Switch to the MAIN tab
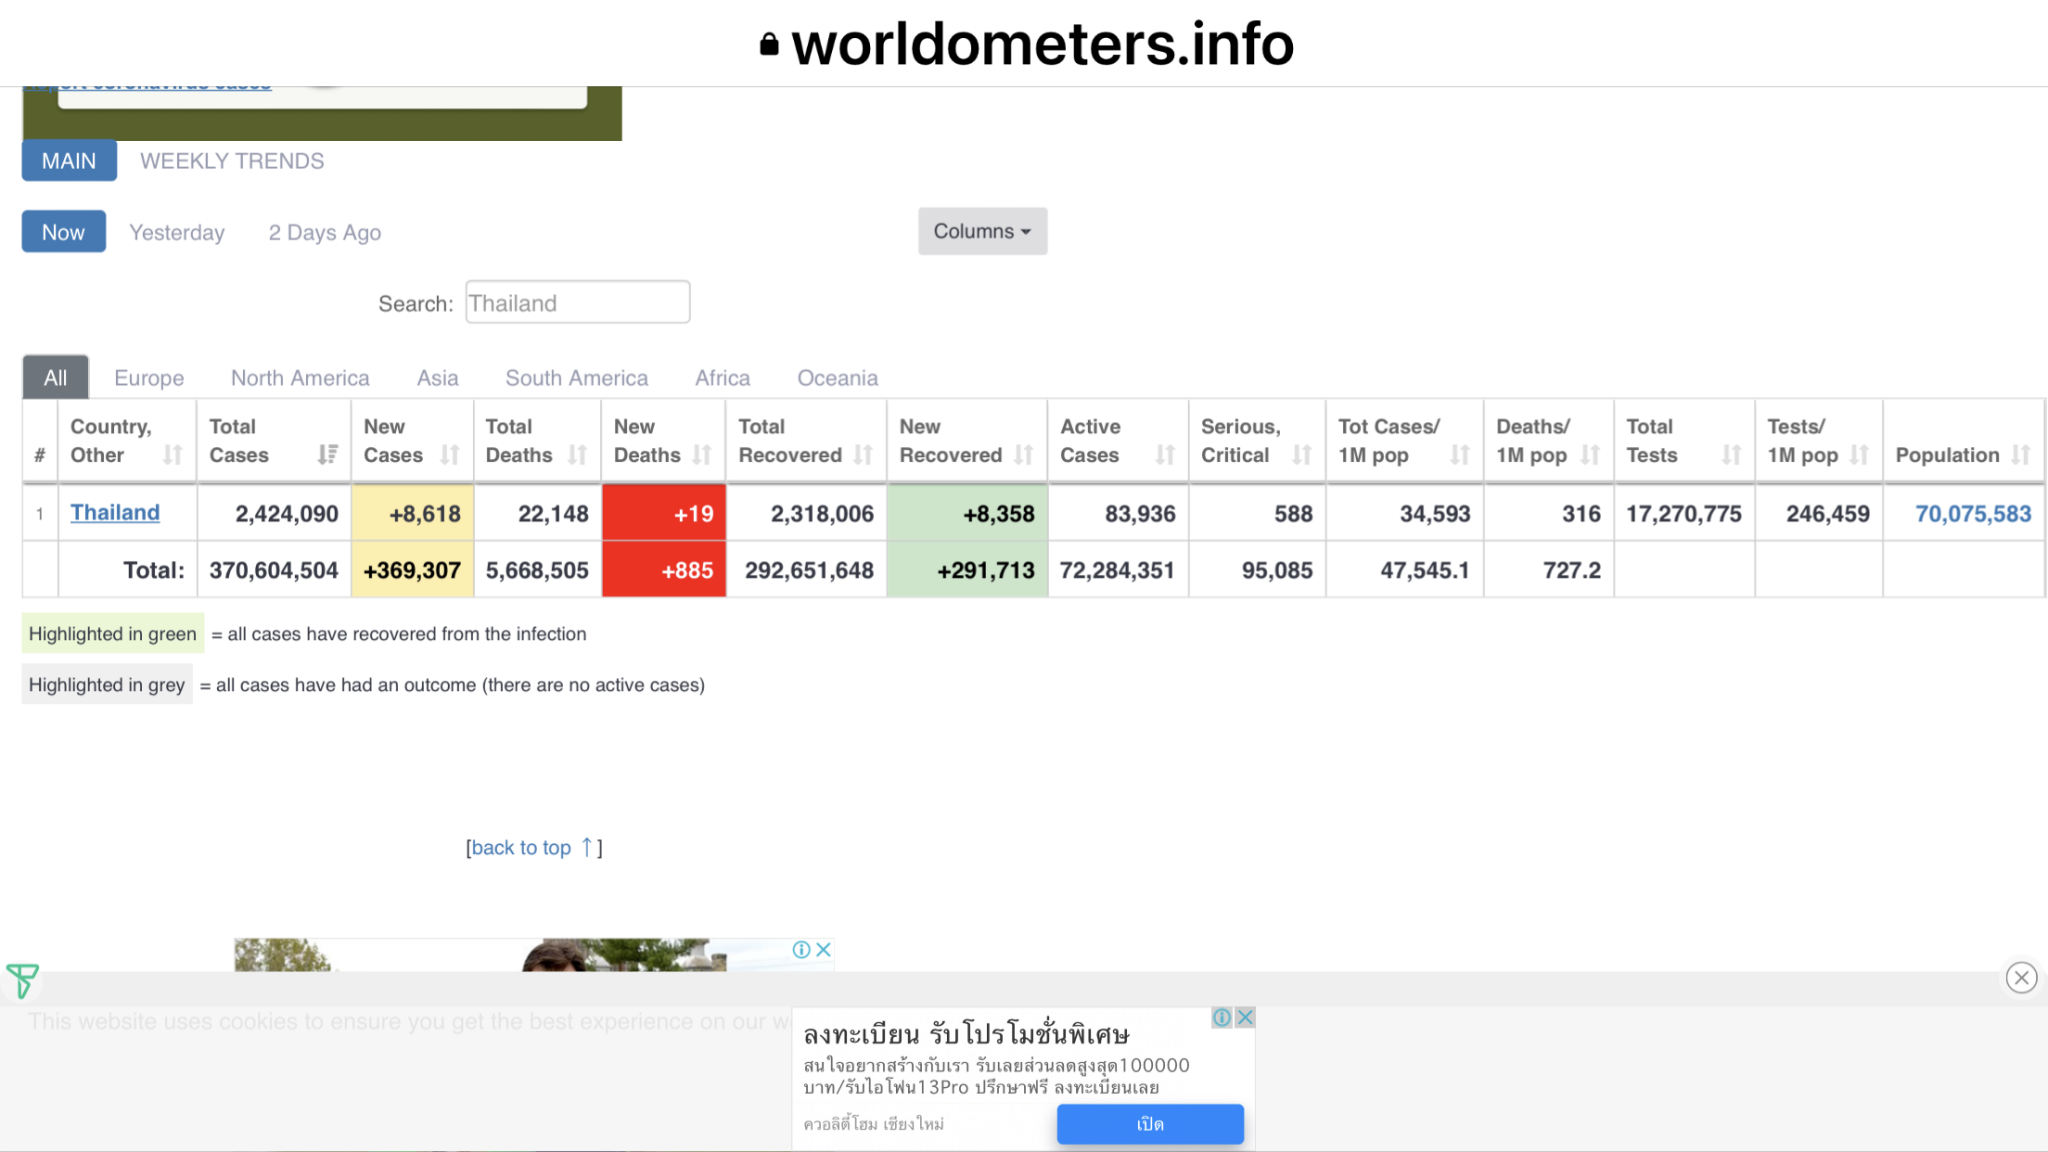This screenshot has width=2048, height=1152. pos(69,161)
